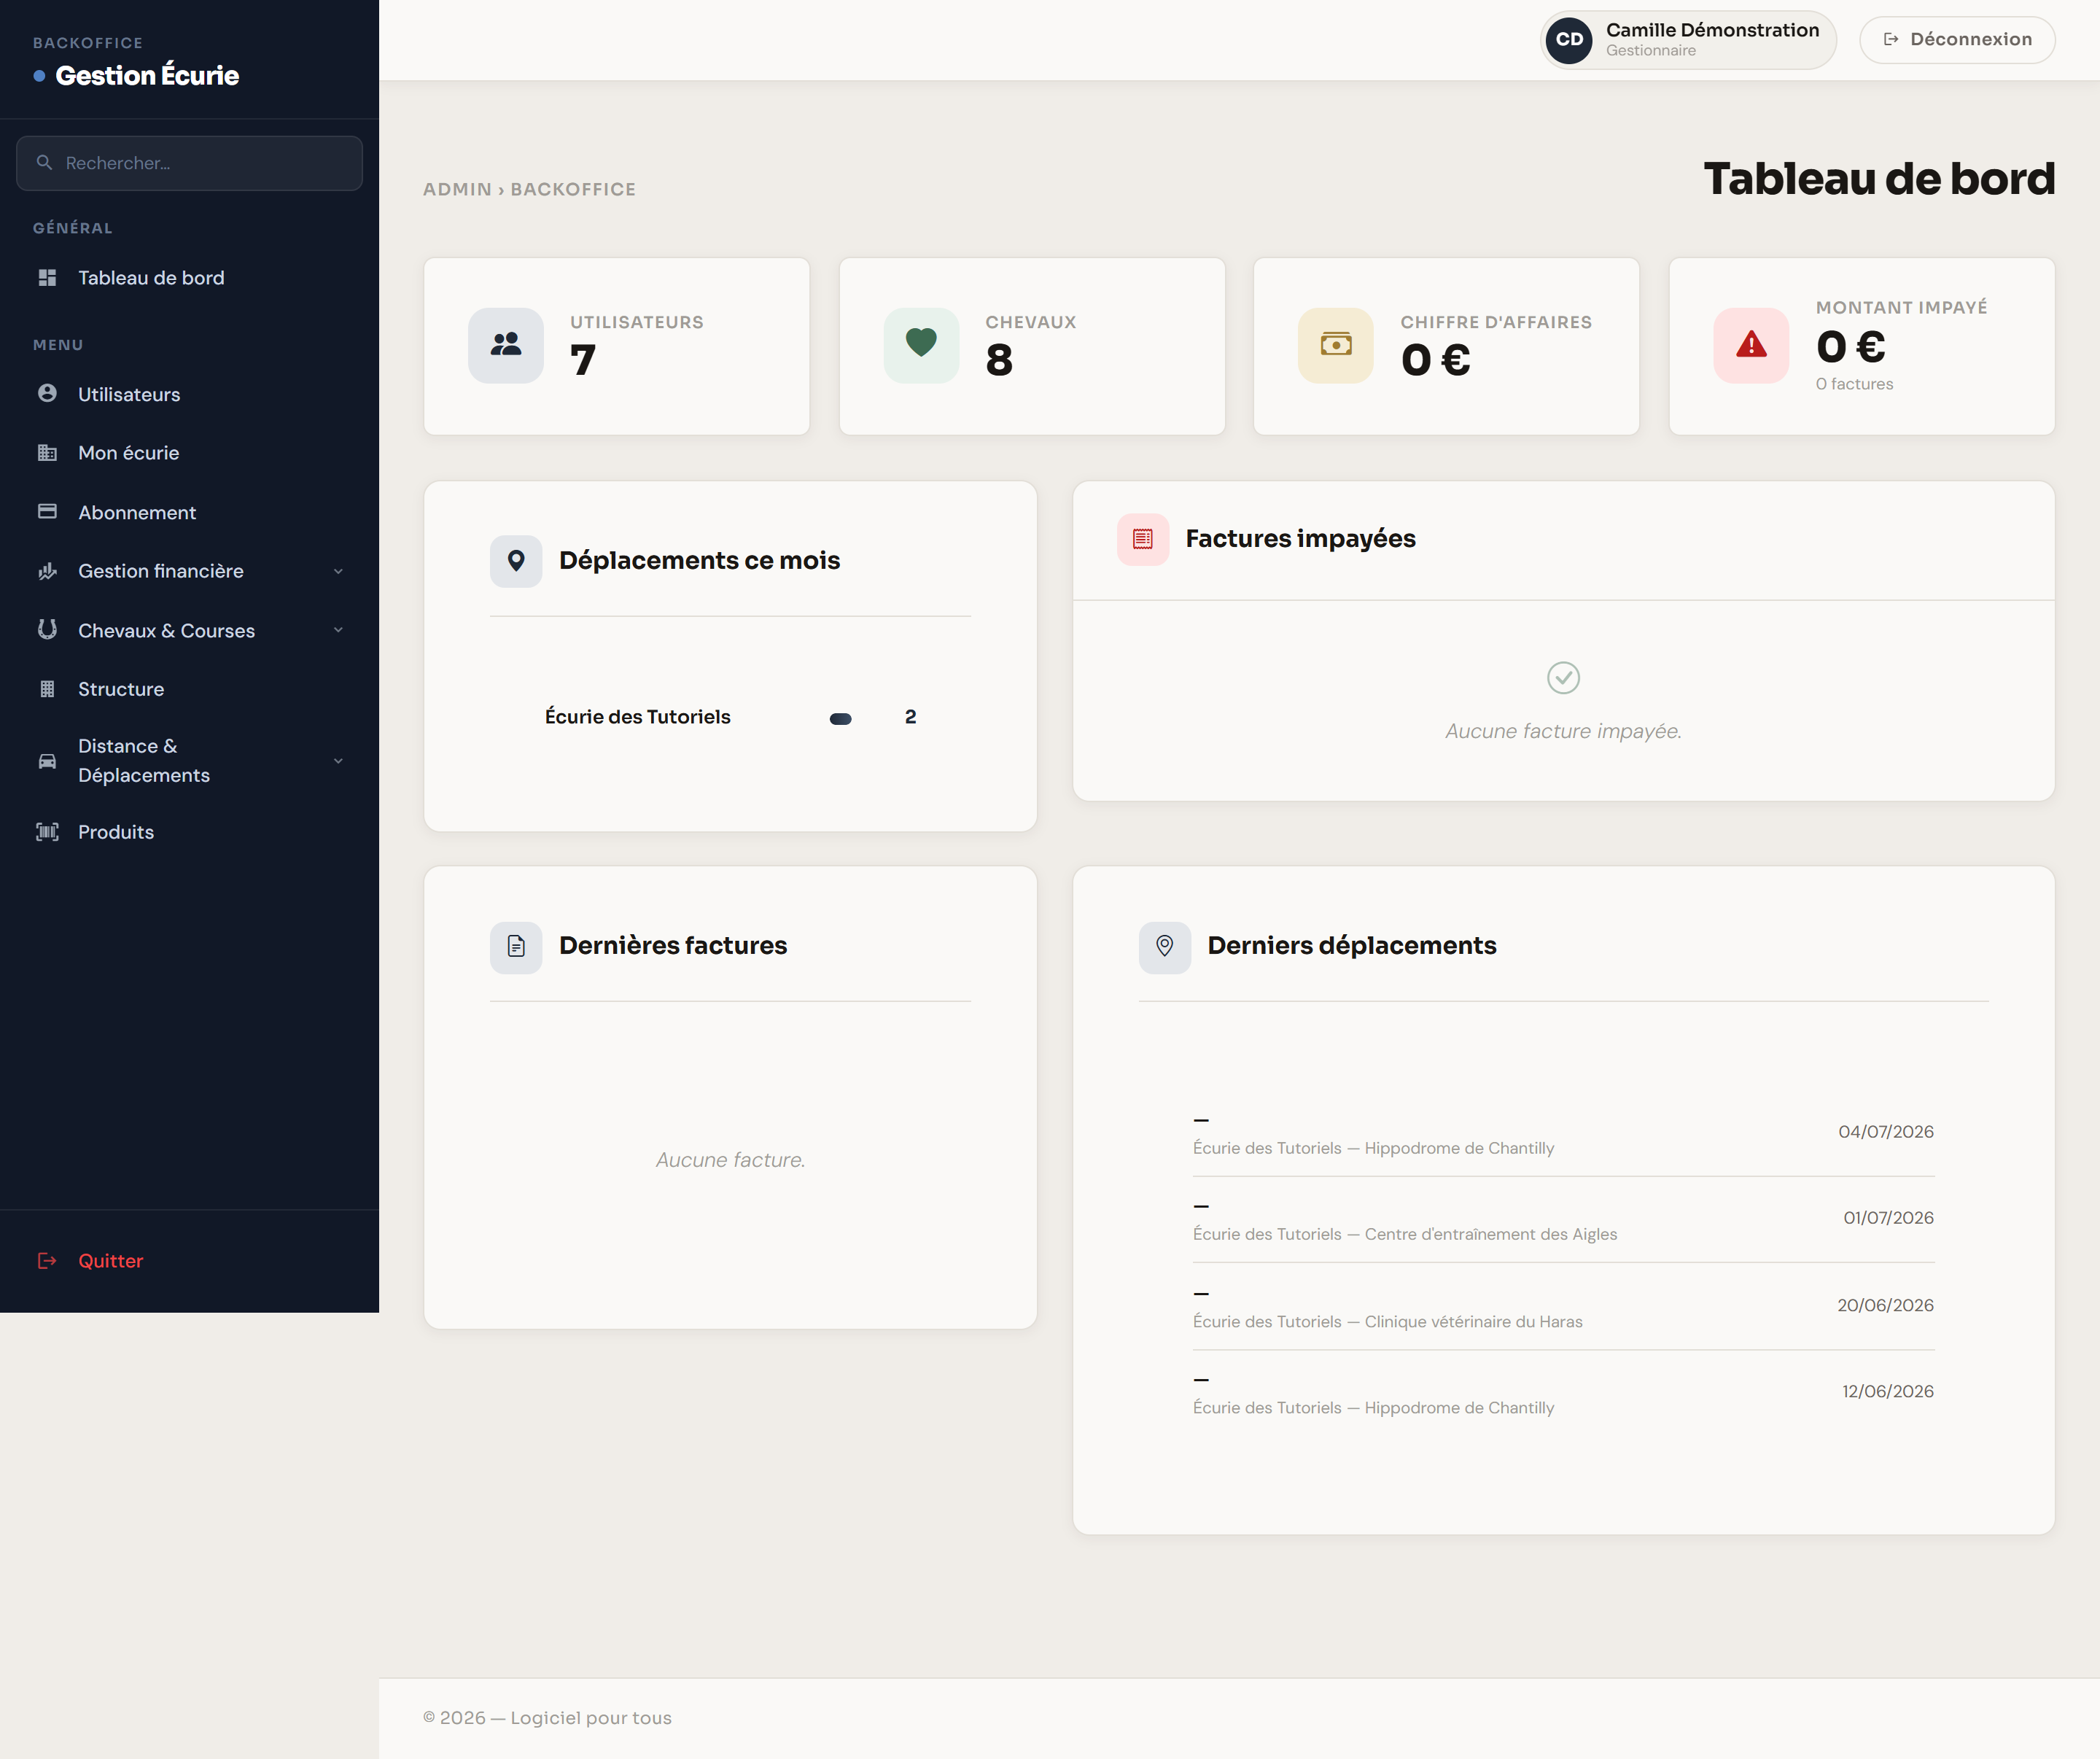Click the Distance & Déplacements car icon
The height and width of the screenshot is (1759, 2100).
coord(47,761)
